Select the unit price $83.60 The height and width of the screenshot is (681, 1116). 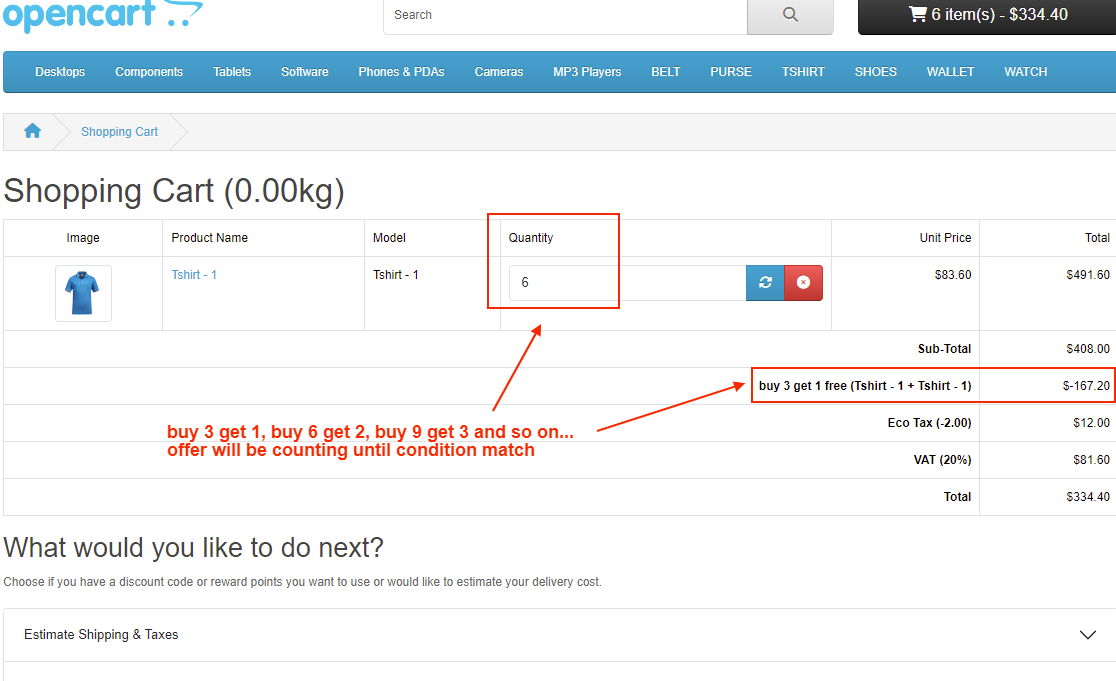953,275
